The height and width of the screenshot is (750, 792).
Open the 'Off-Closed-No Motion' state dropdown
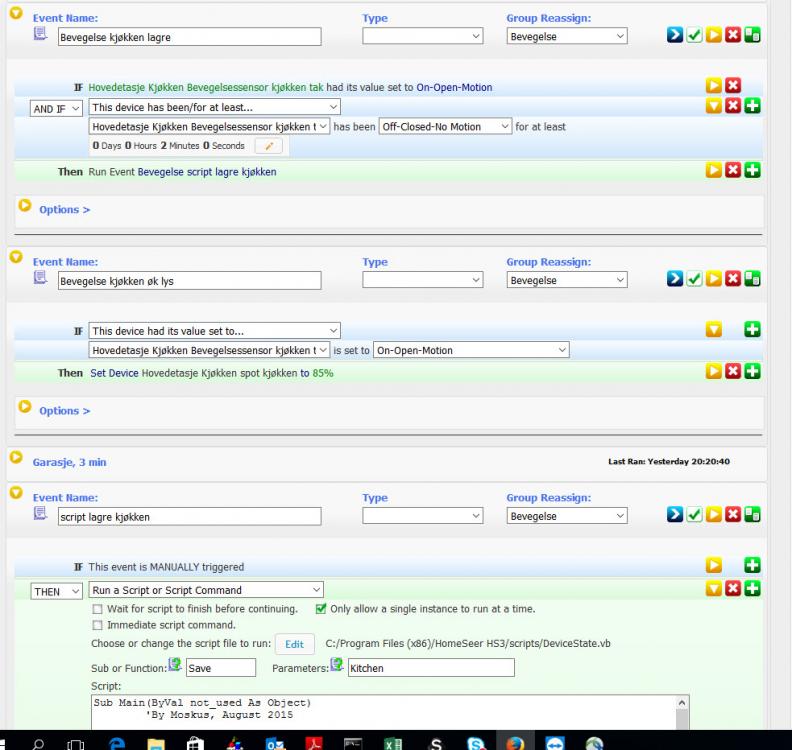pyautogui.click(x=446, y=127)
